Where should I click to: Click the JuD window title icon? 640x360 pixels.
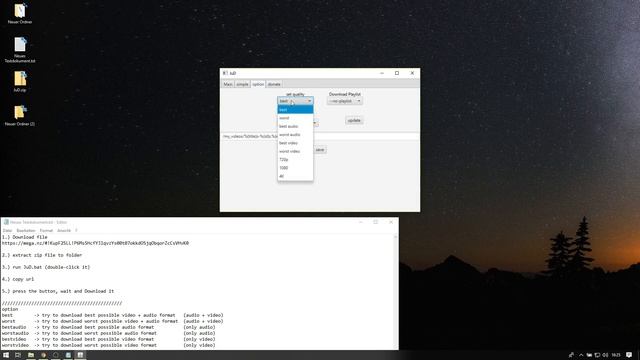[225, 73]
